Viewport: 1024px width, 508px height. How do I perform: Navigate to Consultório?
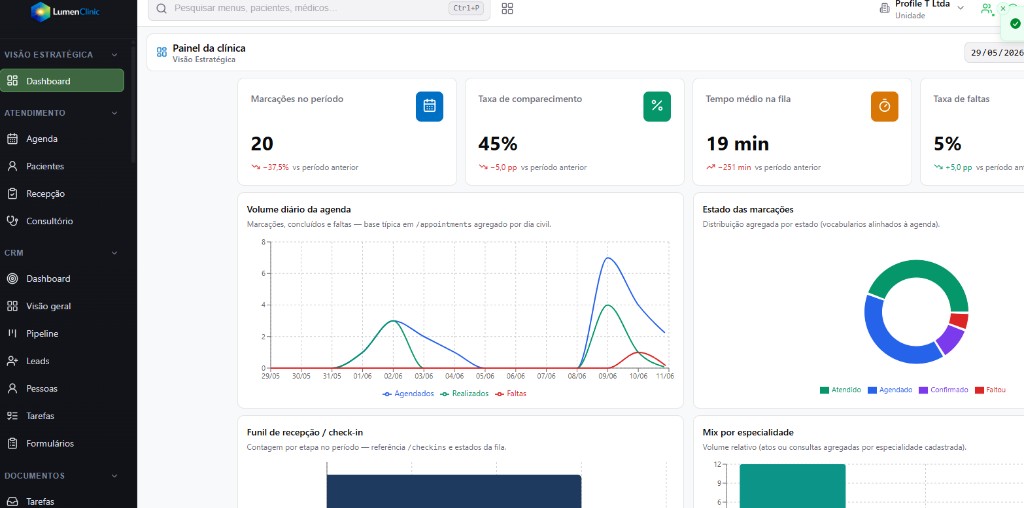[x=63, y=221]
